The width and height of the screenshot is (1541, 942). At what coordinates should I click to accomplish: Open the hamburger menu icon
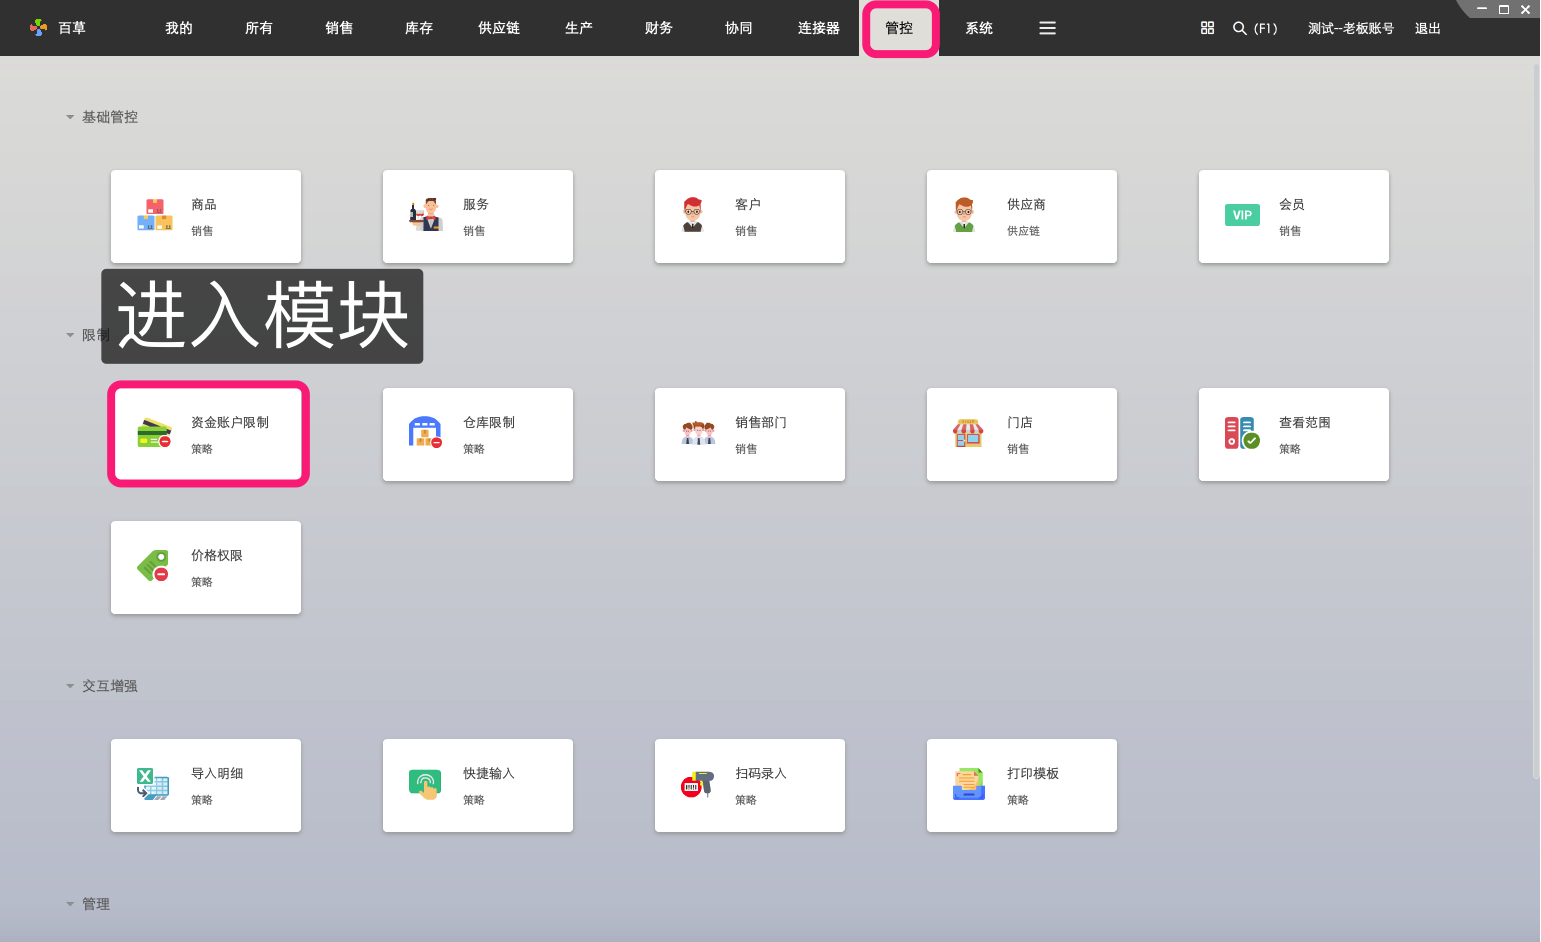1047,28
